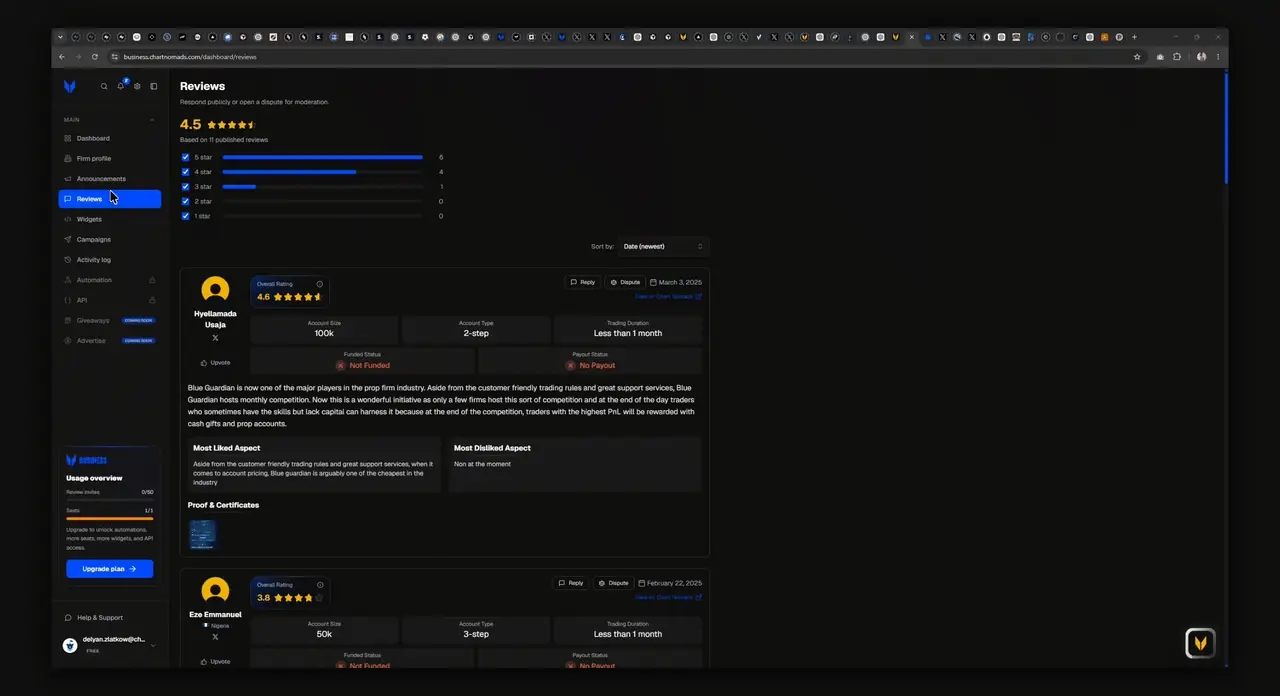Go back in the browser
The image size is (1280, 696).
click(x=62, y=57)
